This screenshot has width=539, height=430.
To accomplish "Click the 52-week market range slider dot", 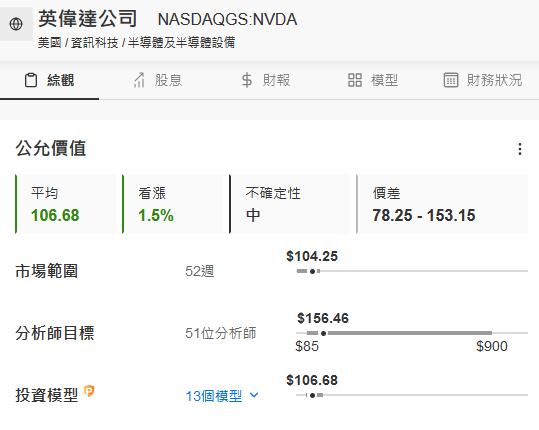I will point(312,272).
